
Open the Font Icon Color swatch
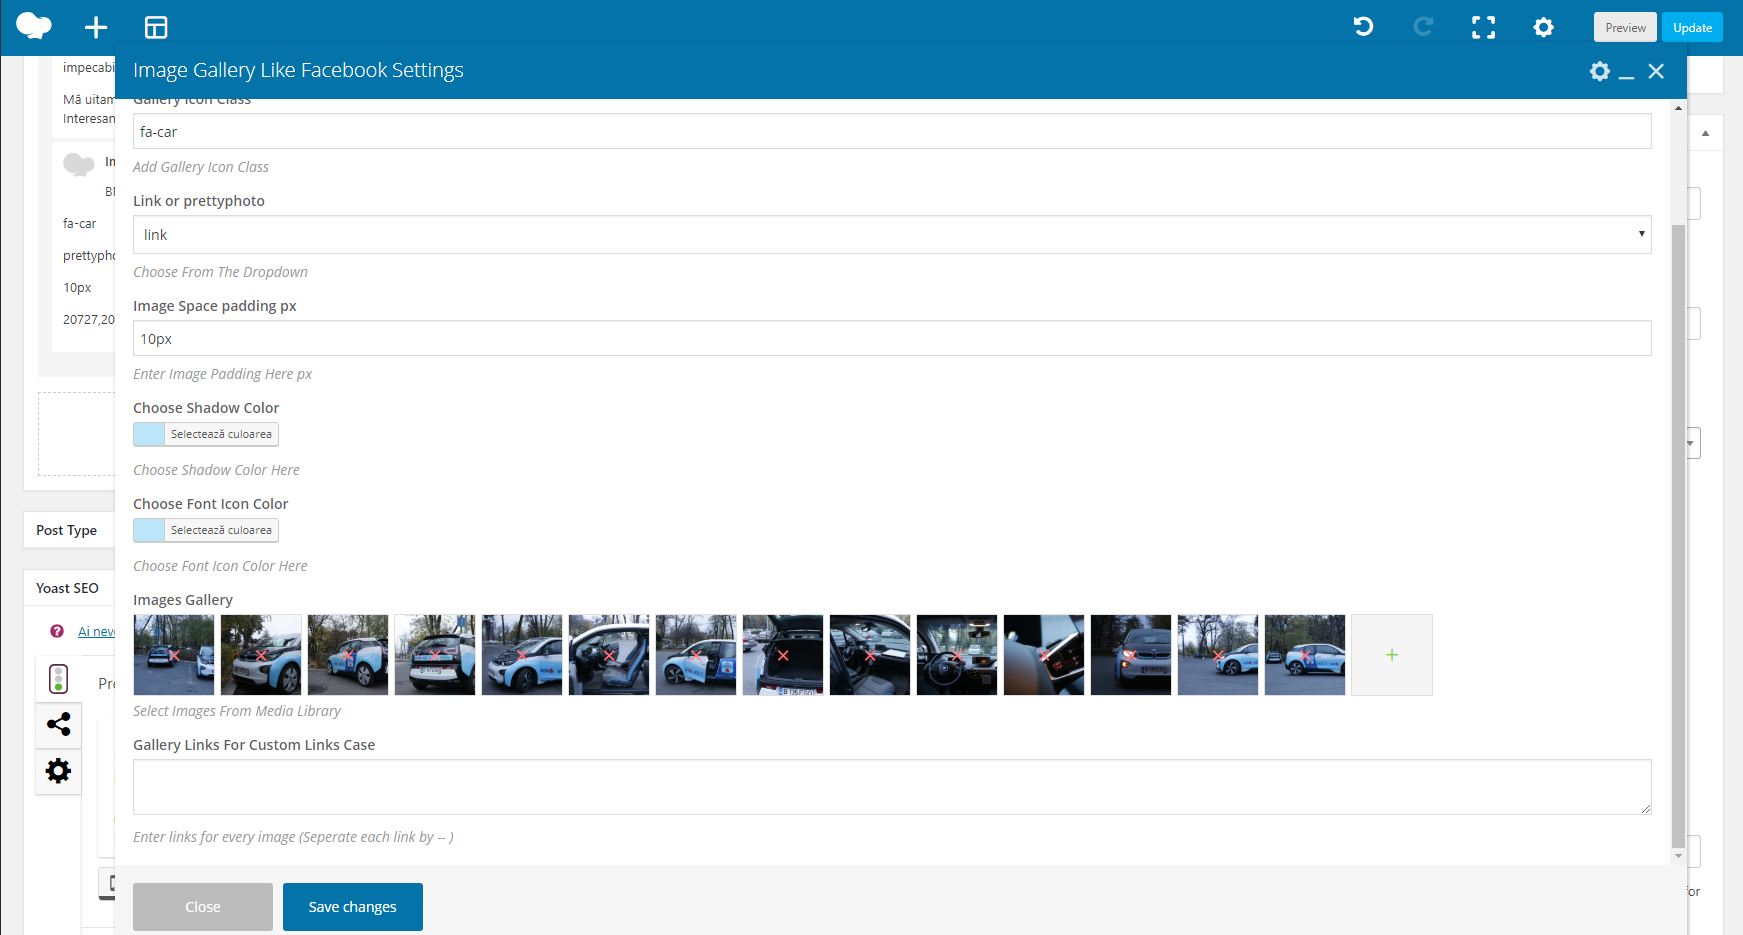tap(149, 530)
